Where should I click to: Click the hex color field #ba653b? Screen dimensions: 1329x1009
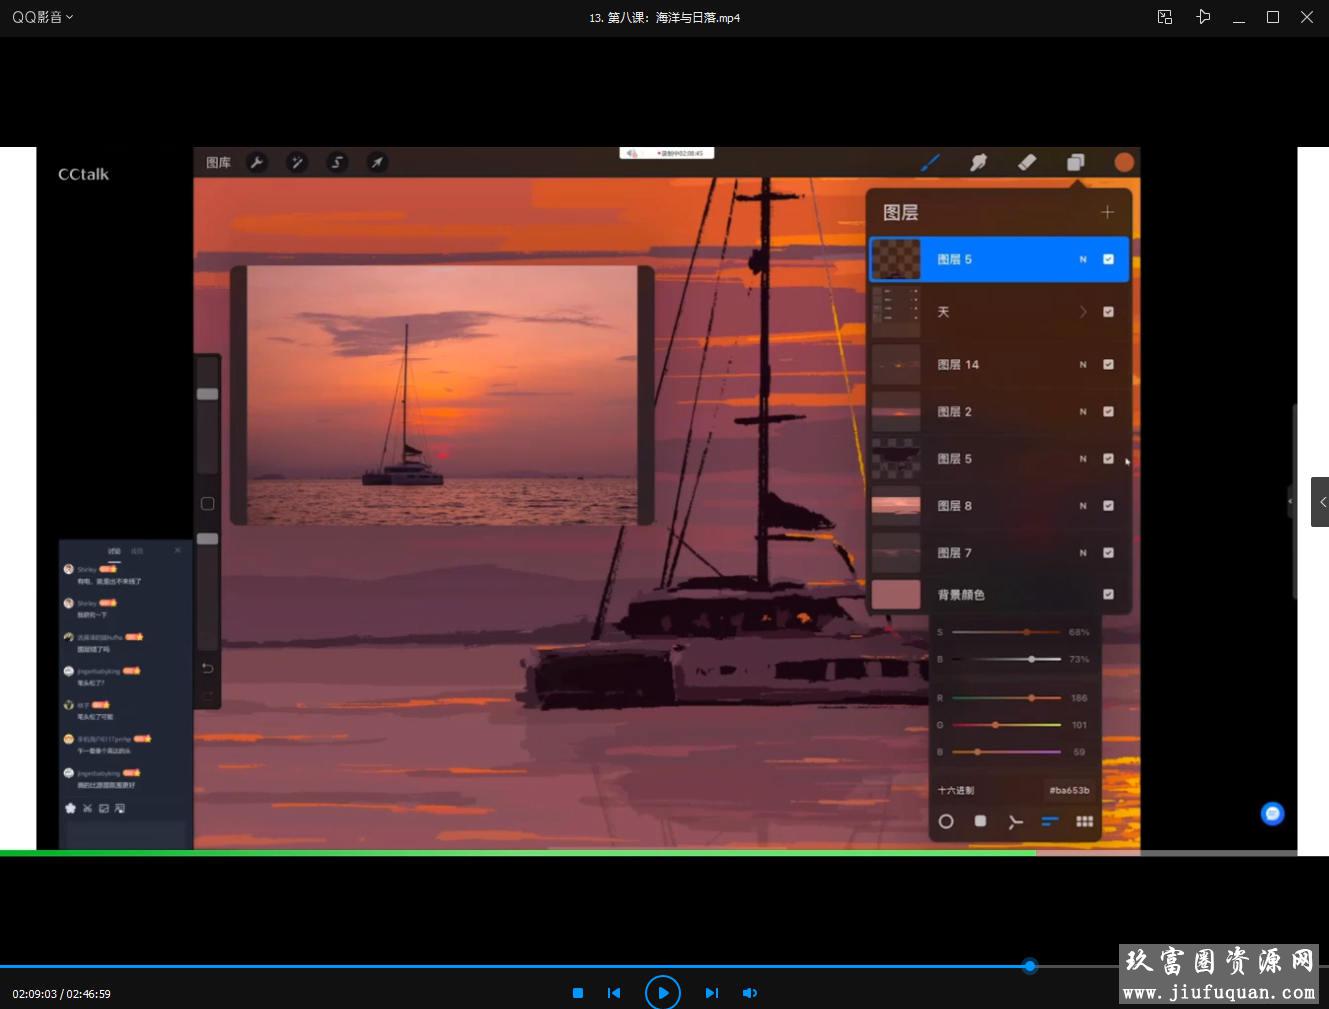(x=1069, y=790)
